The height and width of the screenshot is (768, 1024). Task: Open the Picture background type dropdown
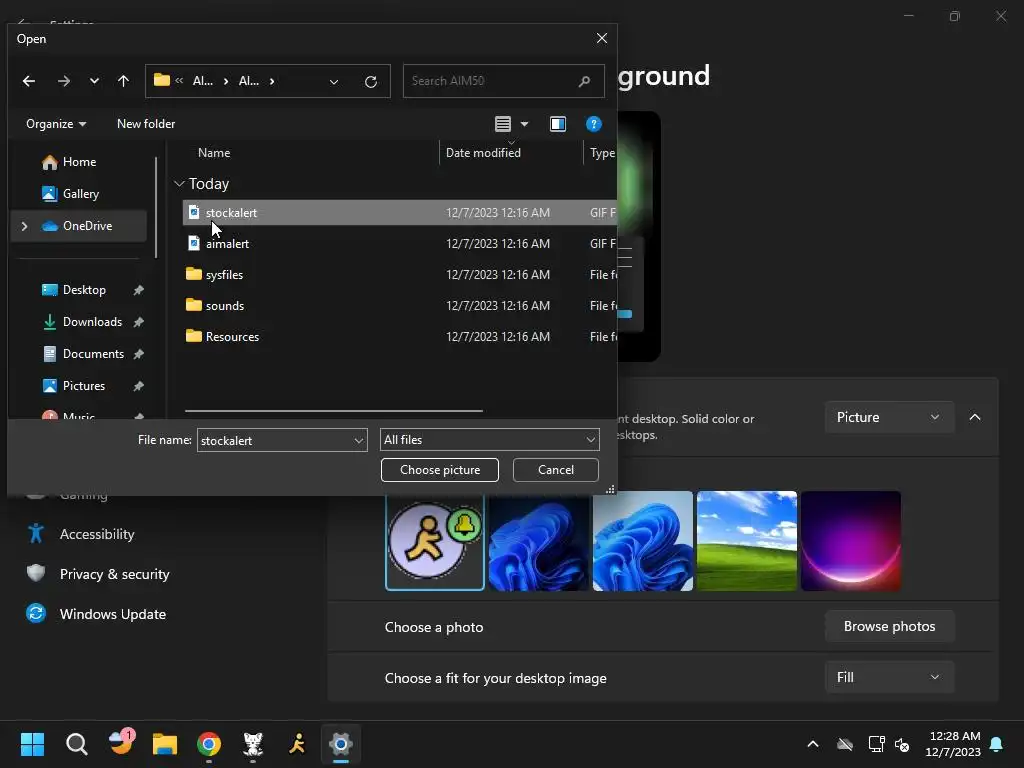point(889,417)
